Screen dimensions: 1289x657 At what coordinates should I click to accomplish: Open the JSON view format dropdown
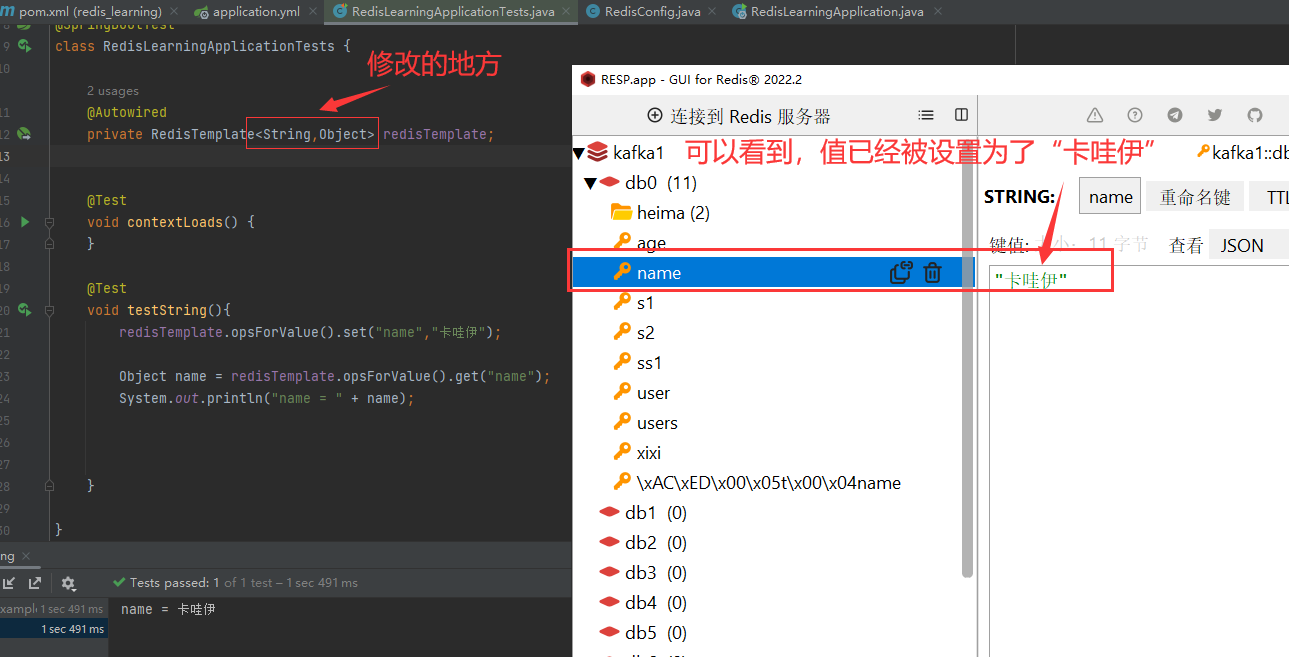1246,245
